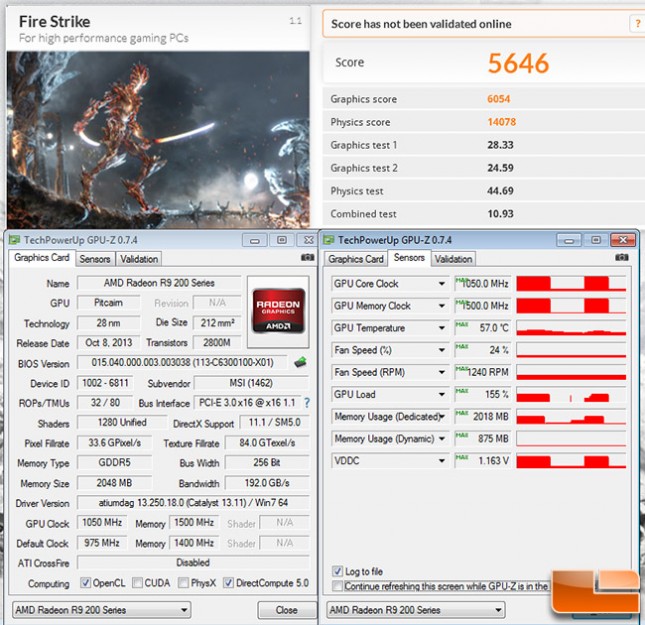The image size is (645, 625).
Task: Click the Fire Strike title heading
Action: (54, 21)
